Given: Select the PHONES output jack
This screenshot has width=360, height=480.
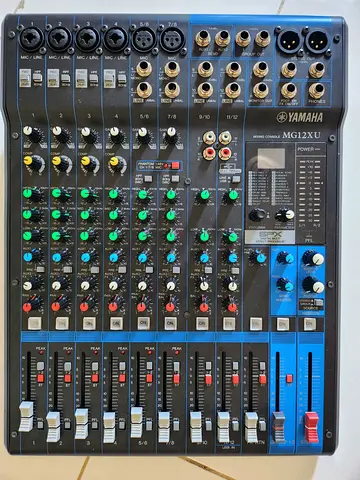Looking at the screenshot, I should (317, 91).
